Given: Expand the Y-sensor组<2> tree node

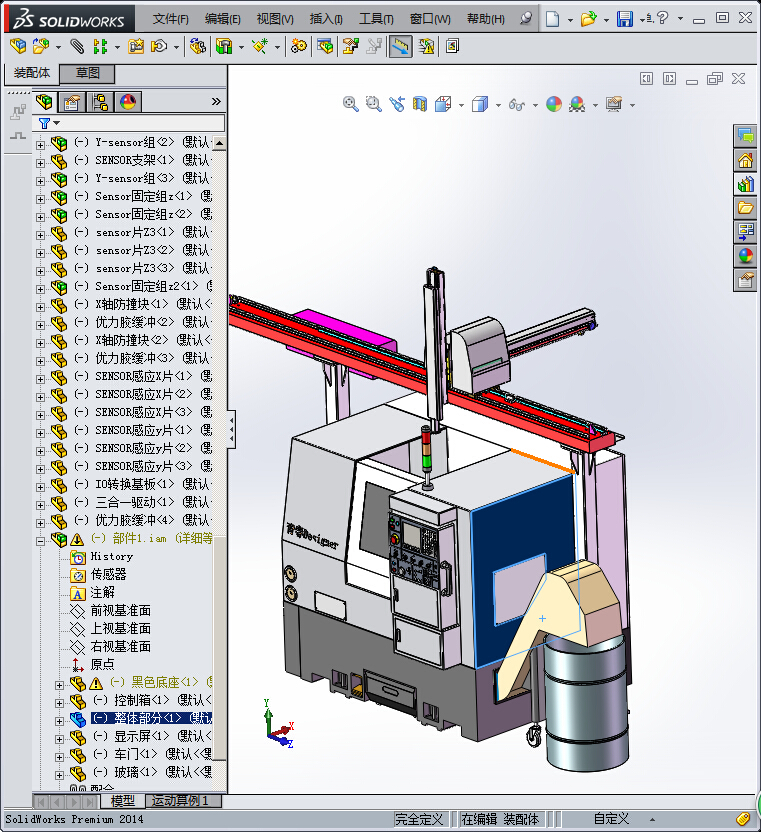Looking at the screenshot, I should click(x=40, y=145).
